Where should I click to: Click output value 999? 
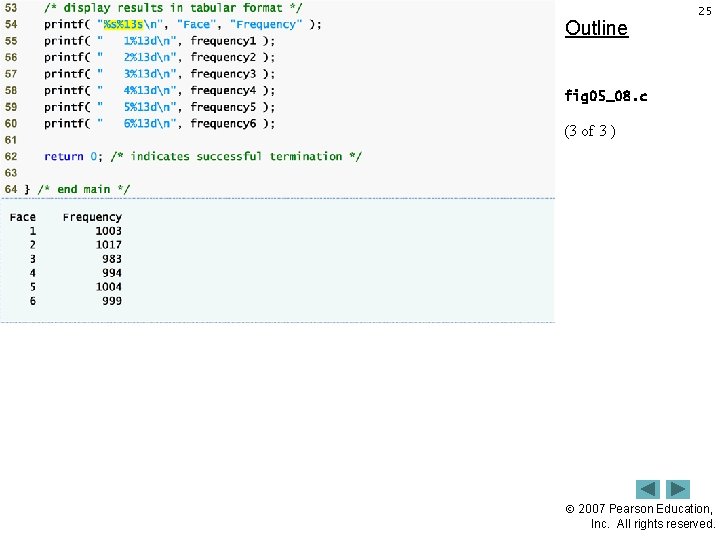coord(112,301)
